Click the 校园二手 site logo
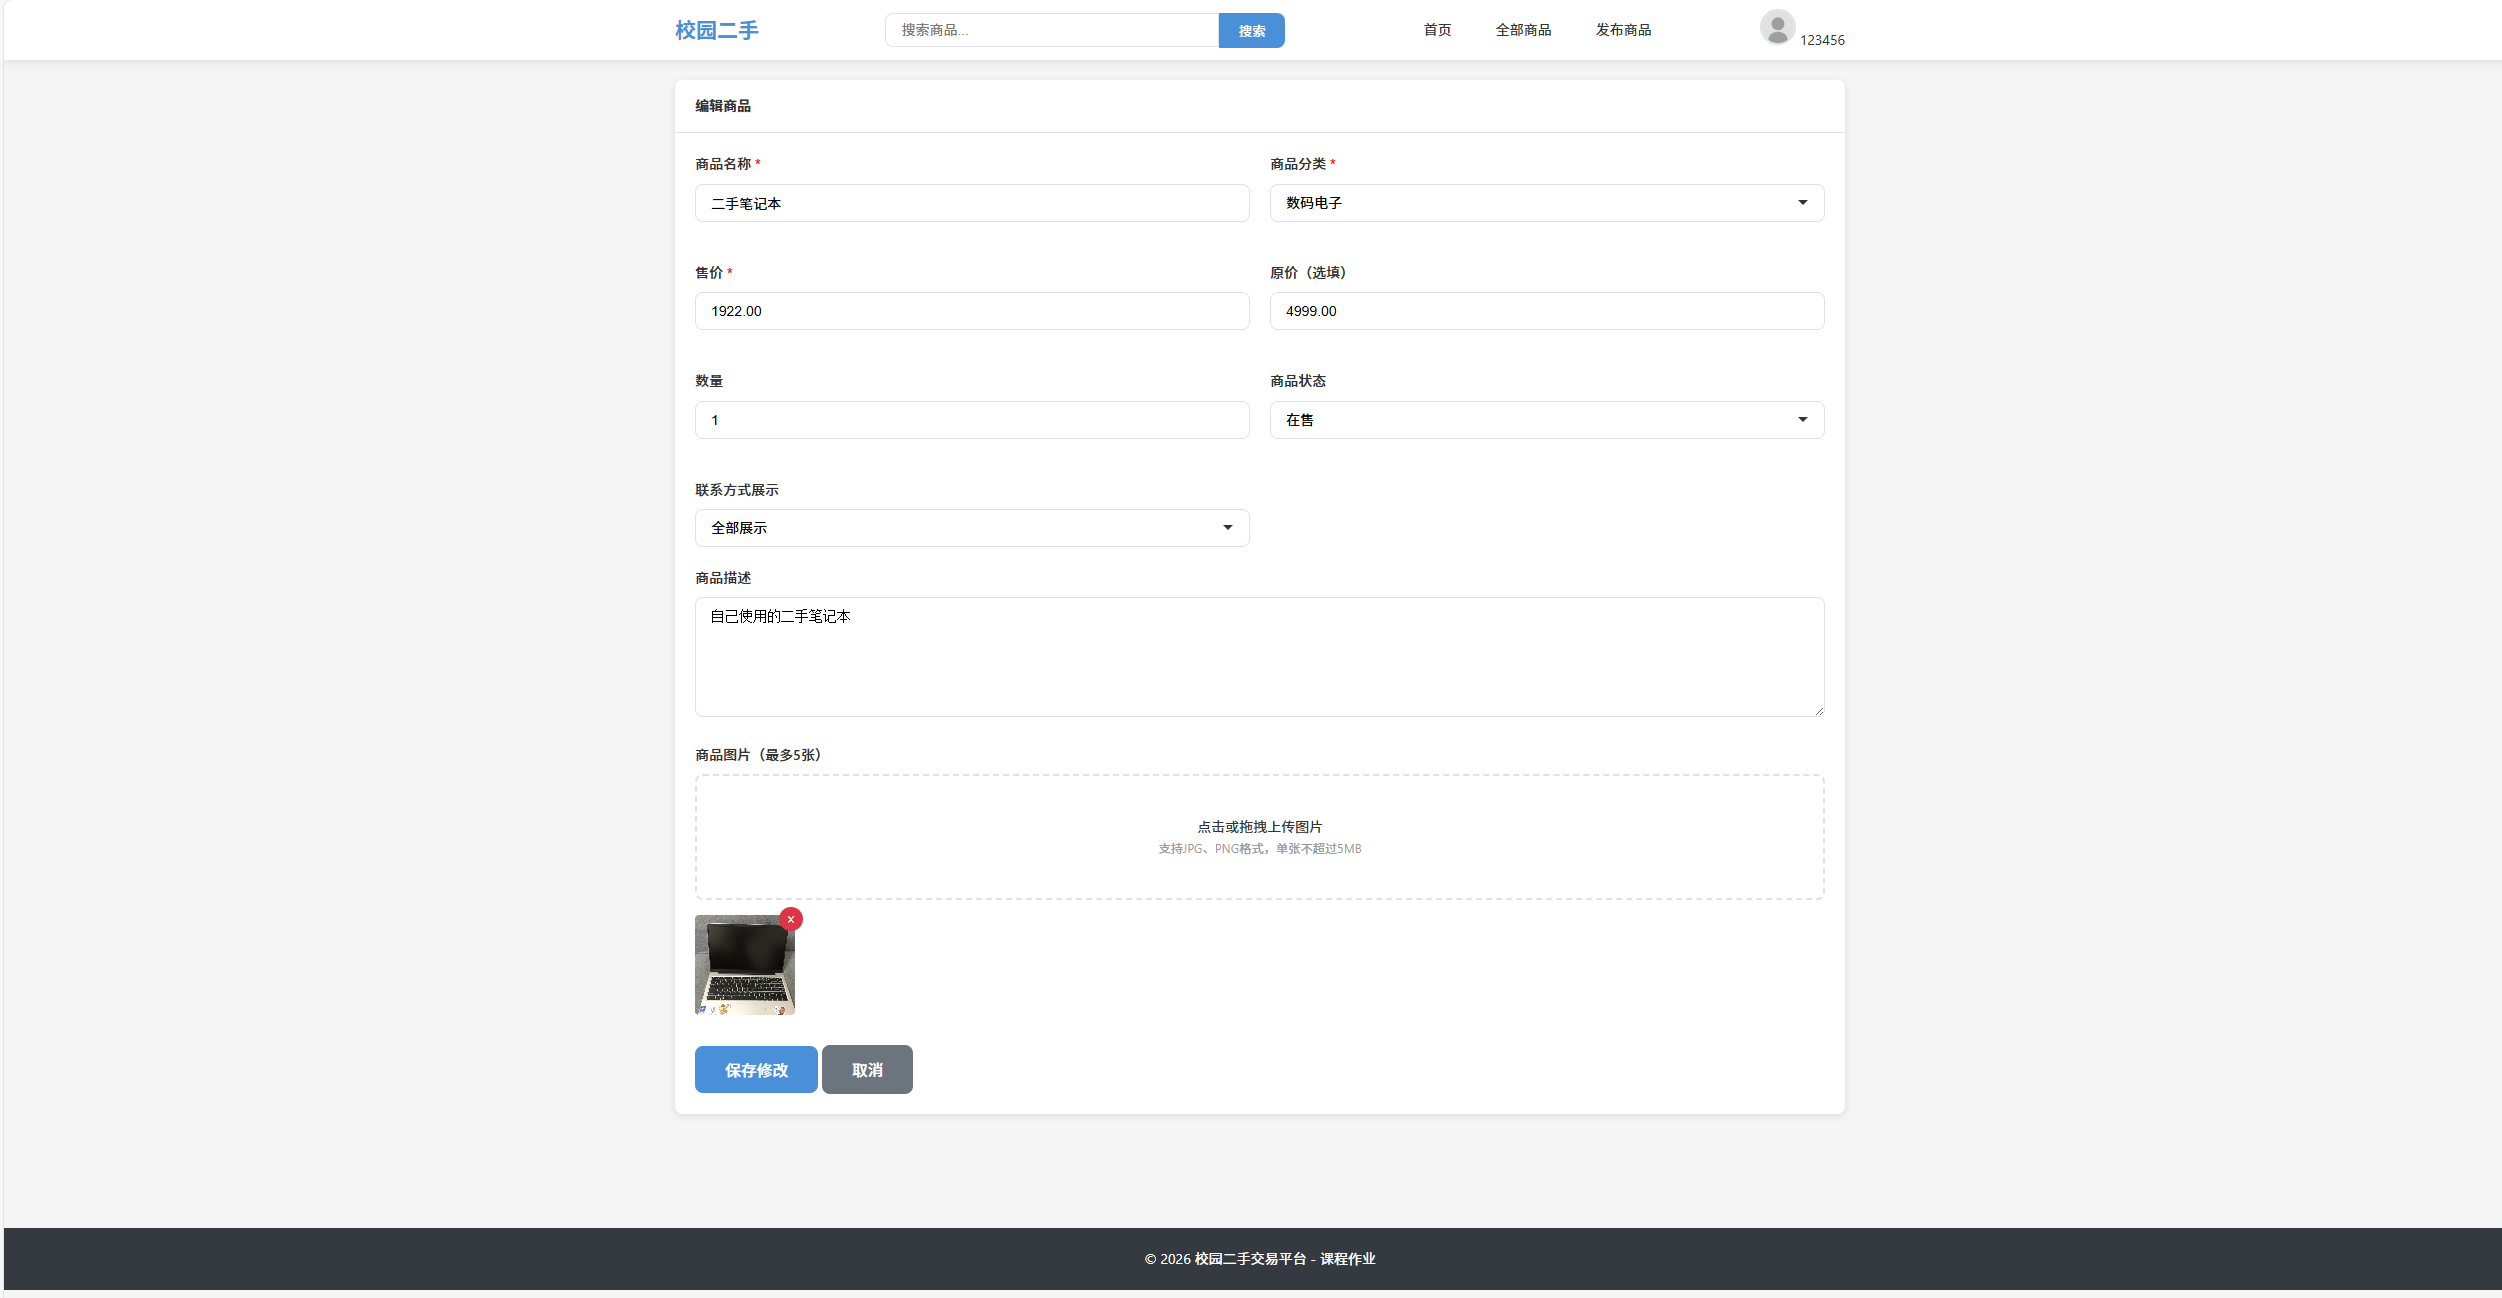The width and height of the screenshot is (2502, 1298). pyautogui.click(x=716, y=29)
